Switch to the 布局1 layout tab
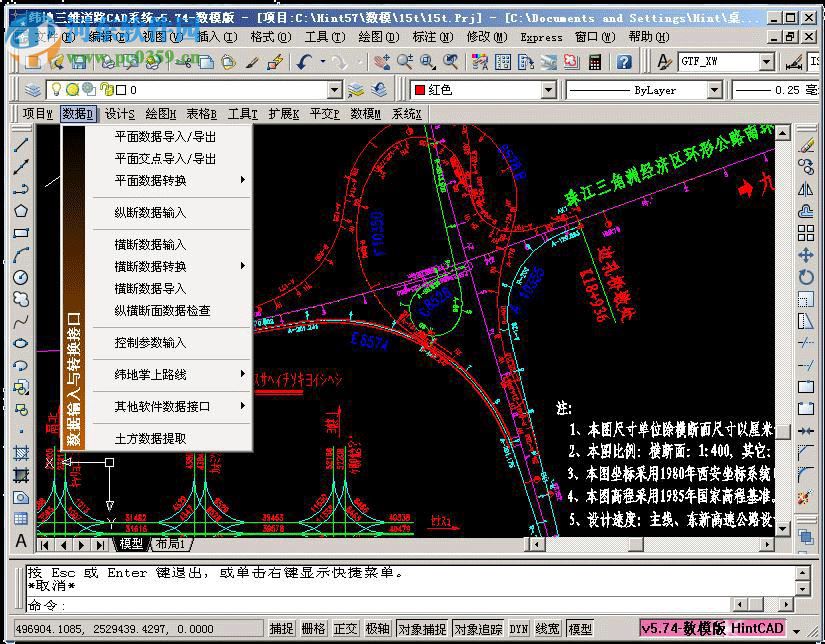Screen dimensions: 825x644 (x=168, y=544)
